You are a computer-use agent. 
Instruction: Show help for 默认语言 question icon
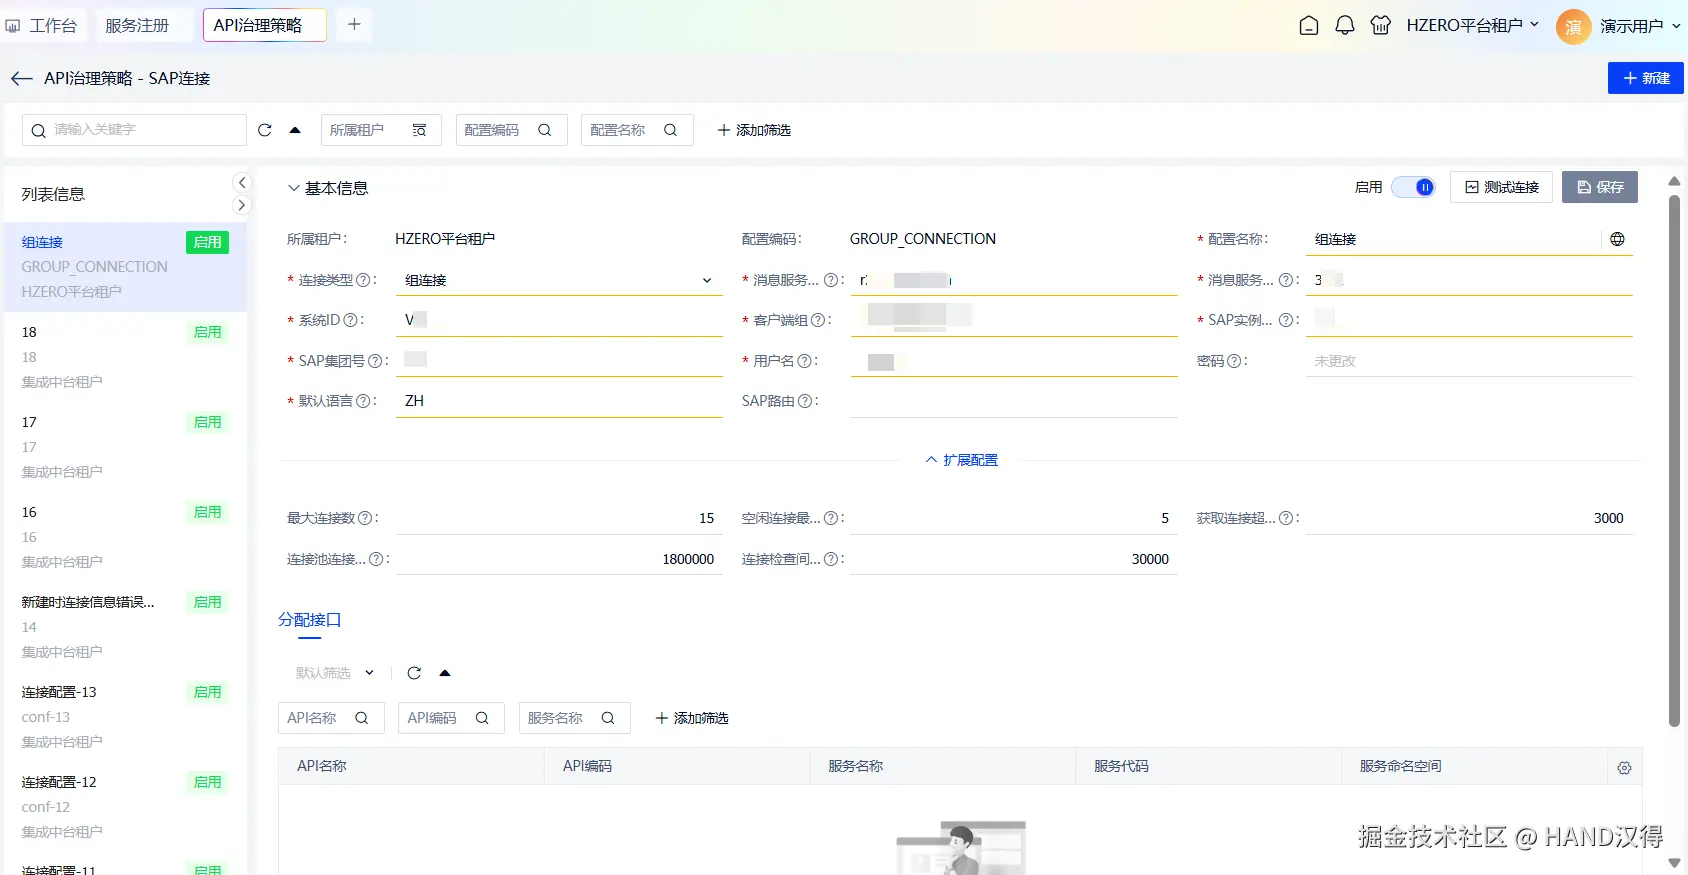pyautogui.click(x=363, y=401)
